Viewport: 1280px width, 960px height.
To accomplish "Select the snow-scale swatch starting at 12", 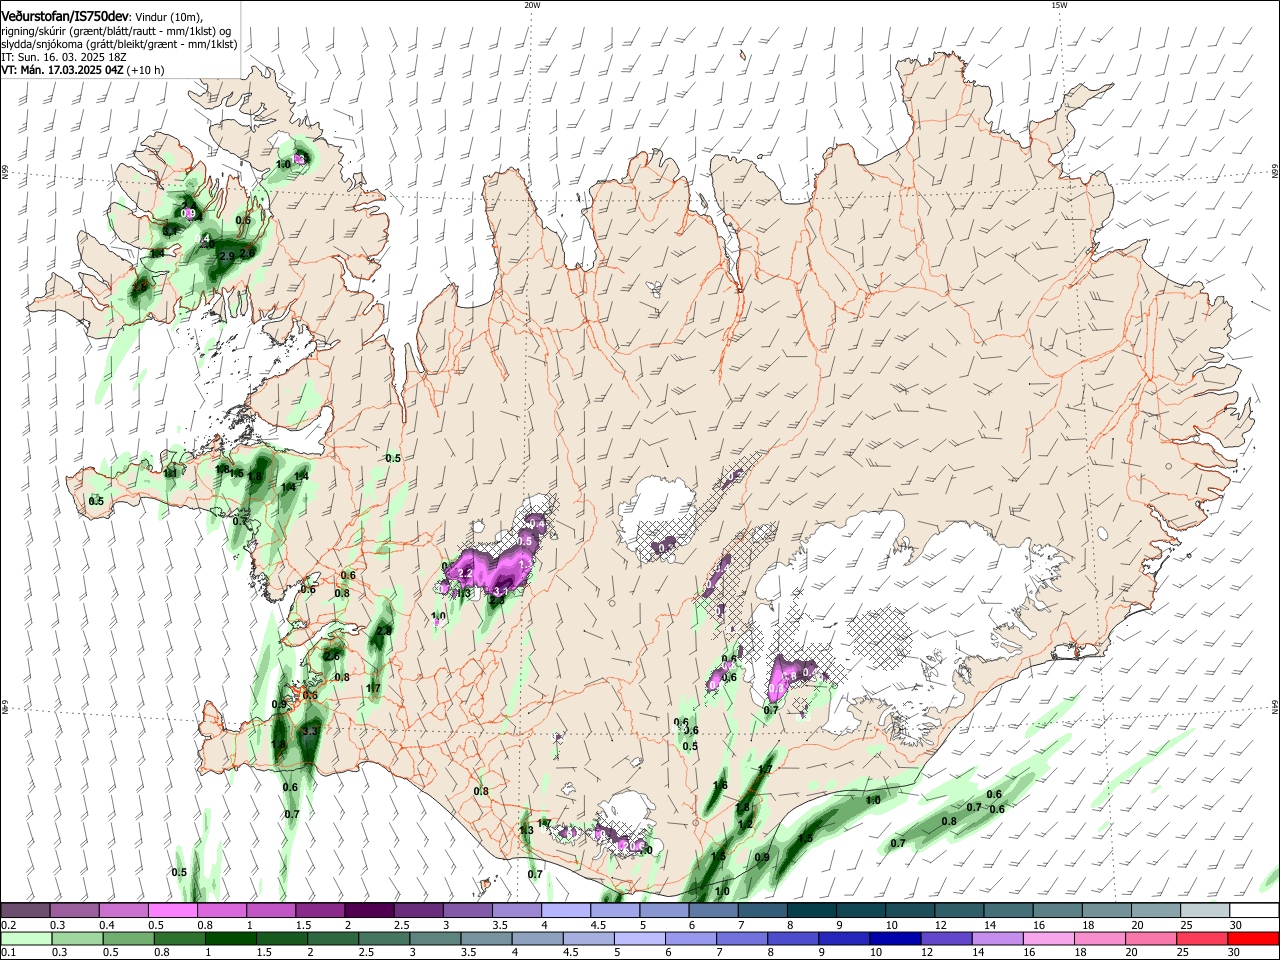I will [x=959, y=911].
